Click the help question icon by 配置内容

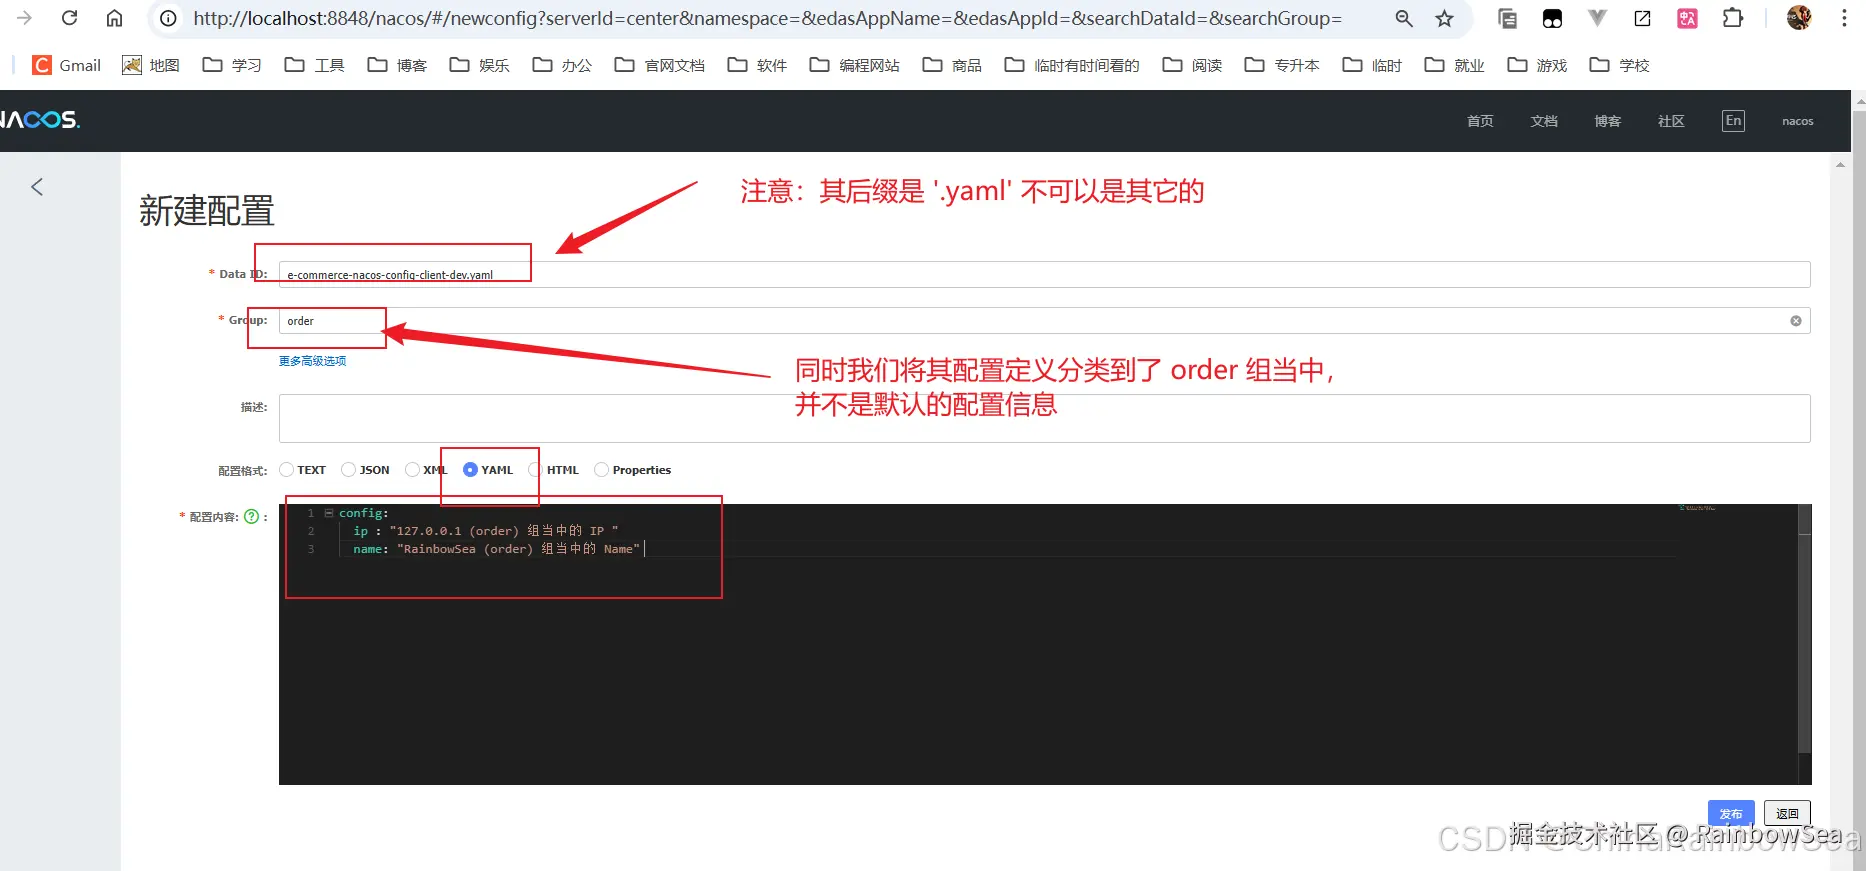coord(252,517)
